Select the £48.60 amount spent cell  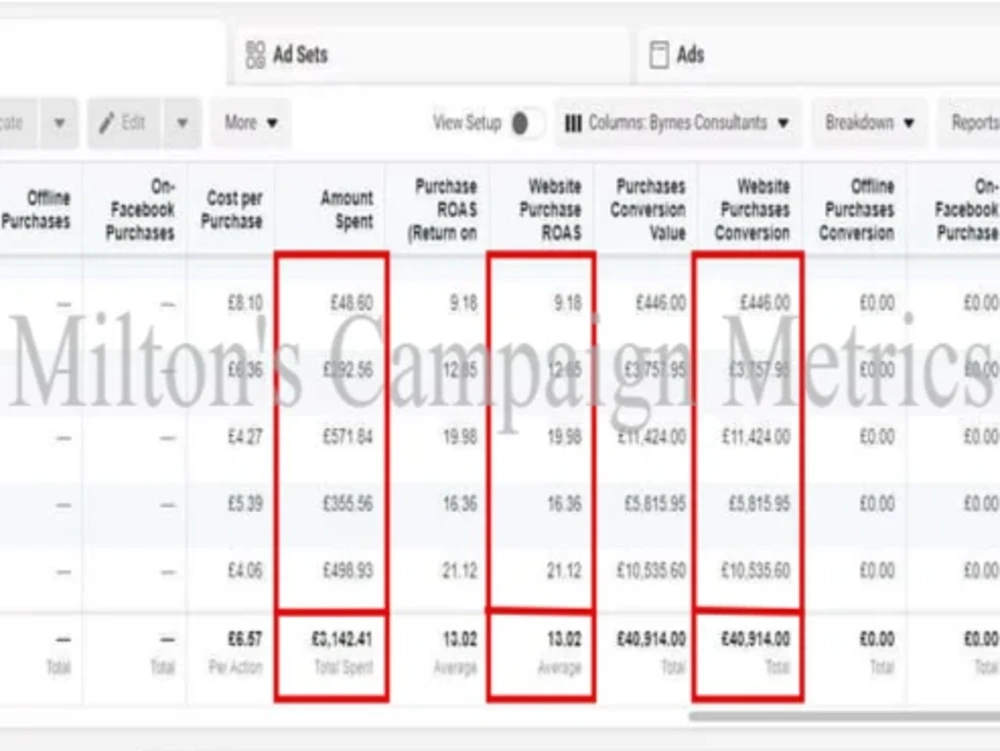pos(351,303)
